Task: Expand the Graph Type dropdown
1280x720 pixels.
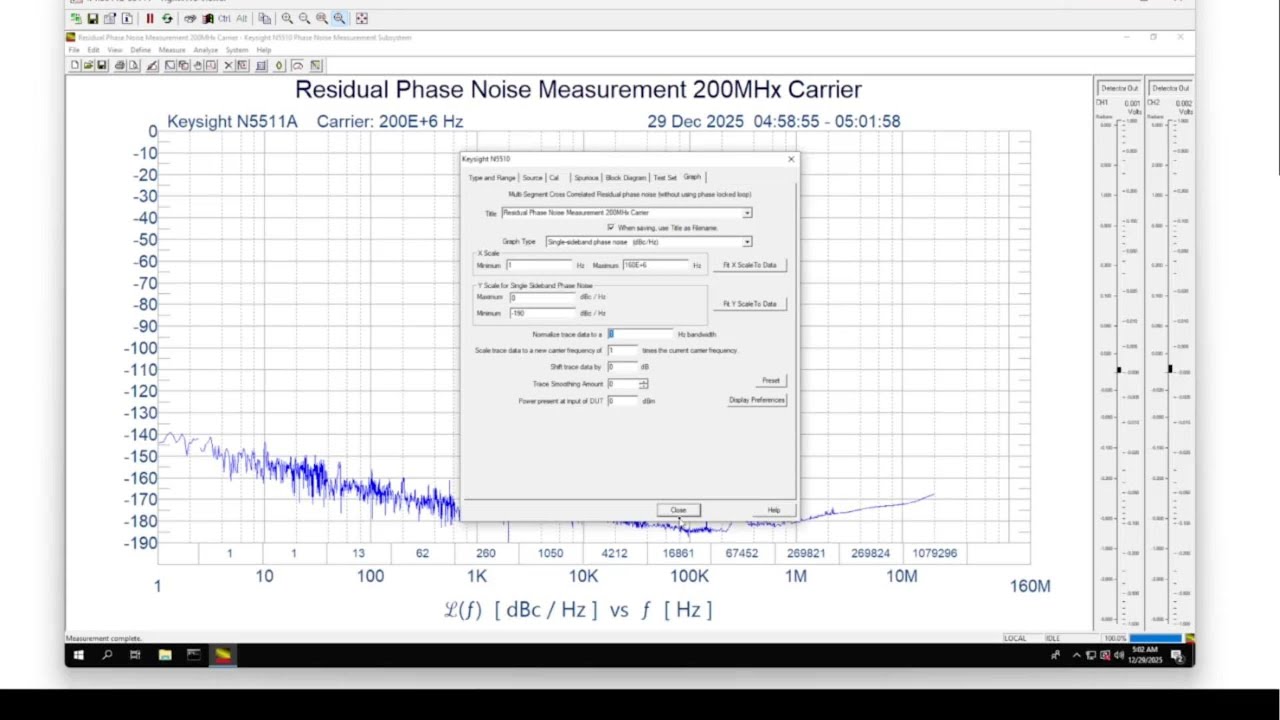Action: [746, 242]
